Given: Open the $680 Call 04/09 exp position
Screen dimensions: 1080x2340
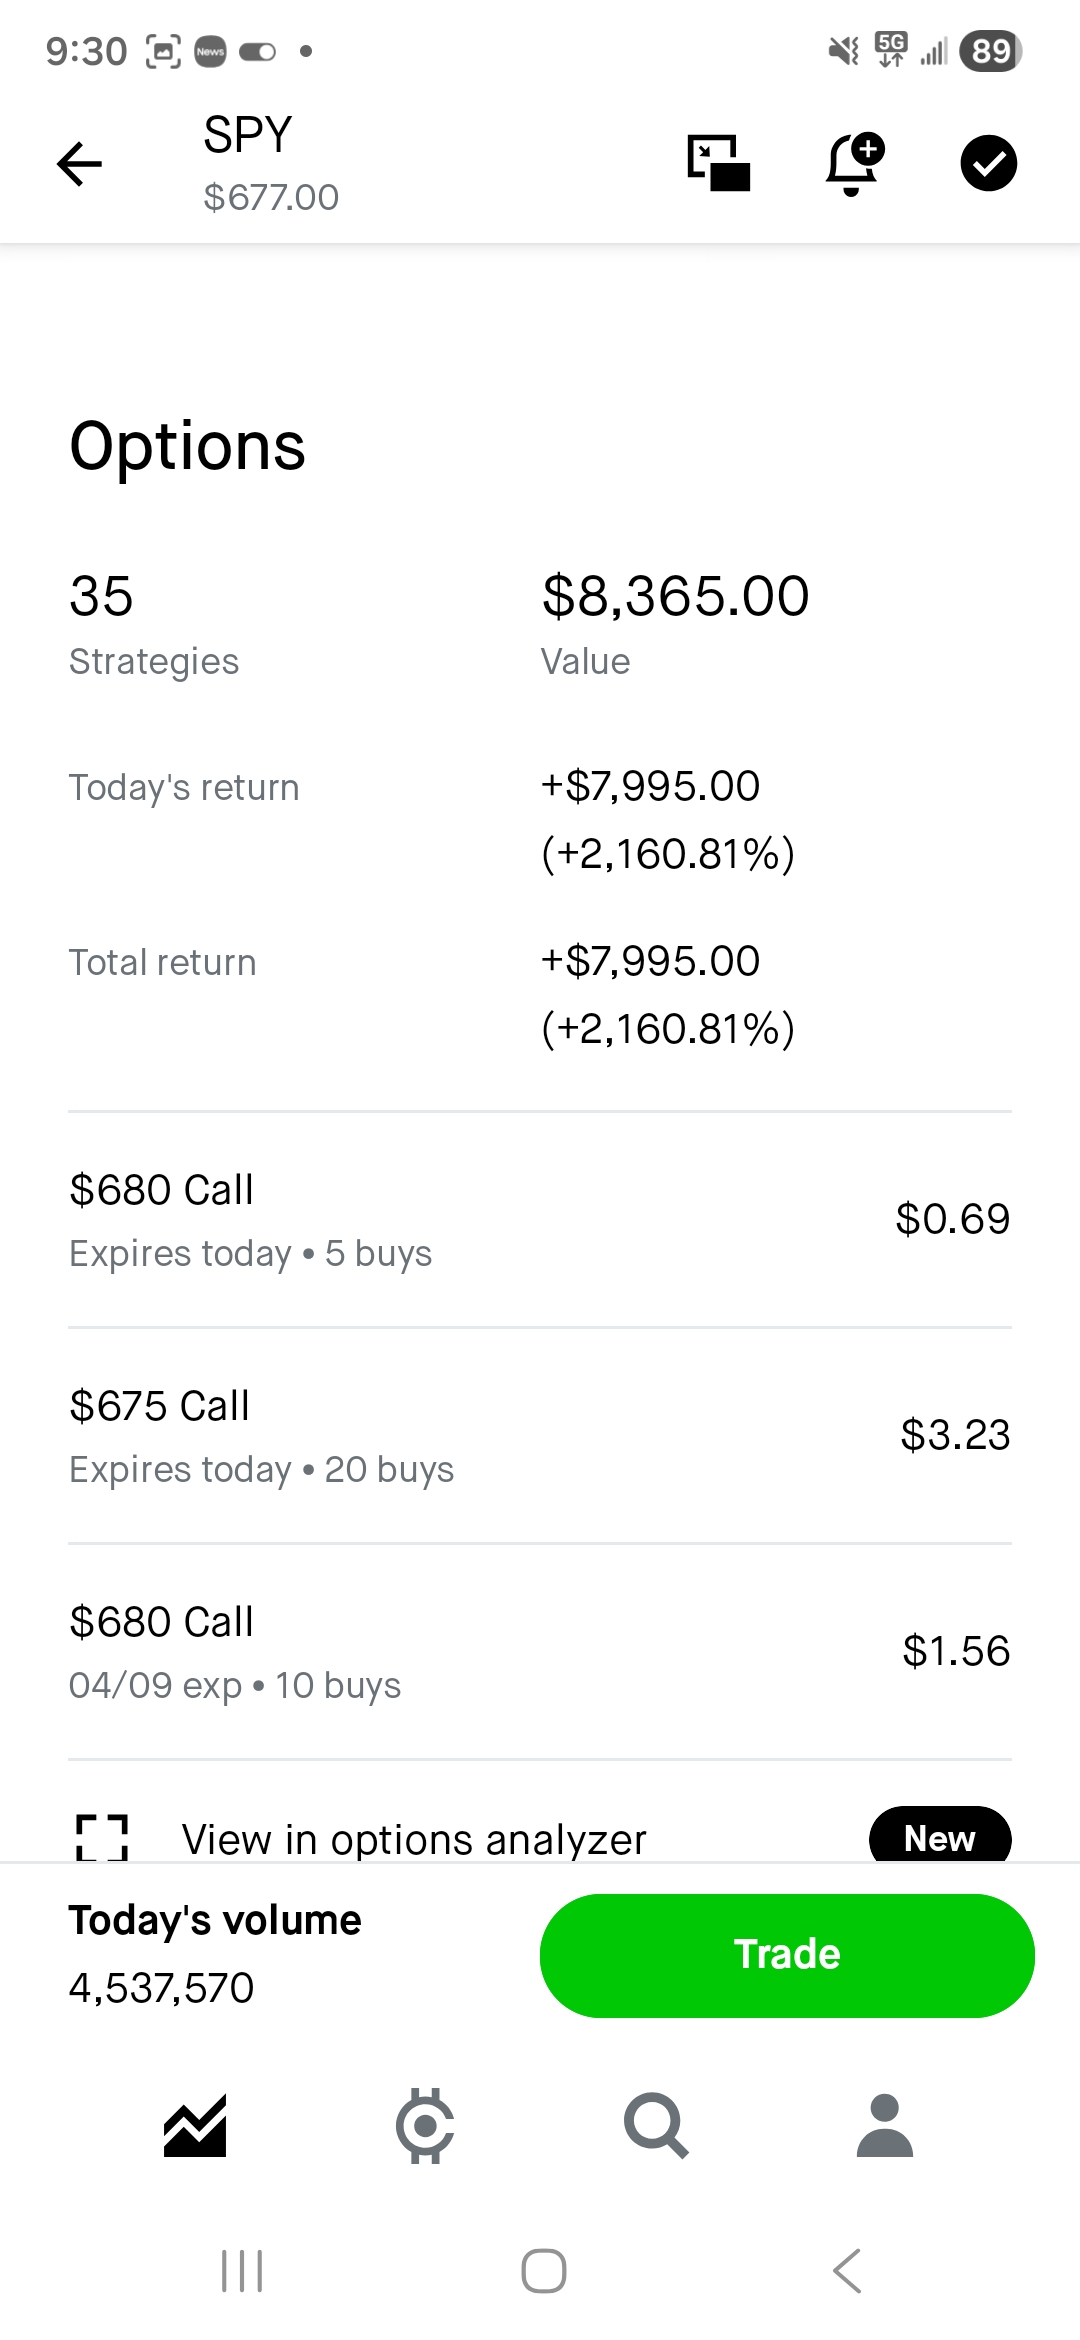Looking at the screenshot, I should point(540,1651).
